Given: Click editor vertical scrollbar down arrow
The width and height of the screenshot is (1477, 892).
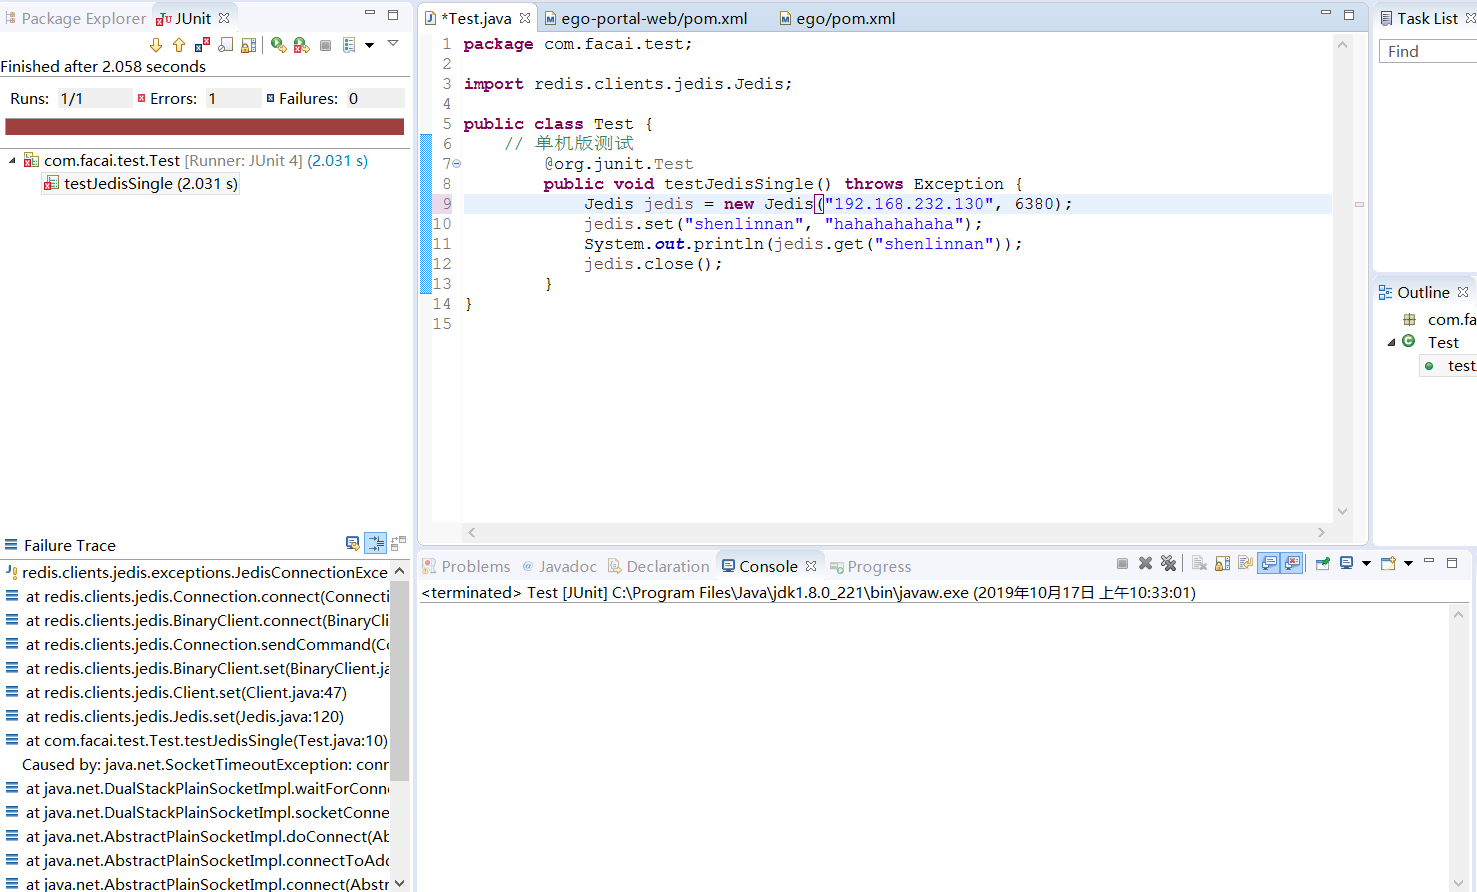Looking at the screenshot, I should [1343, 511].
